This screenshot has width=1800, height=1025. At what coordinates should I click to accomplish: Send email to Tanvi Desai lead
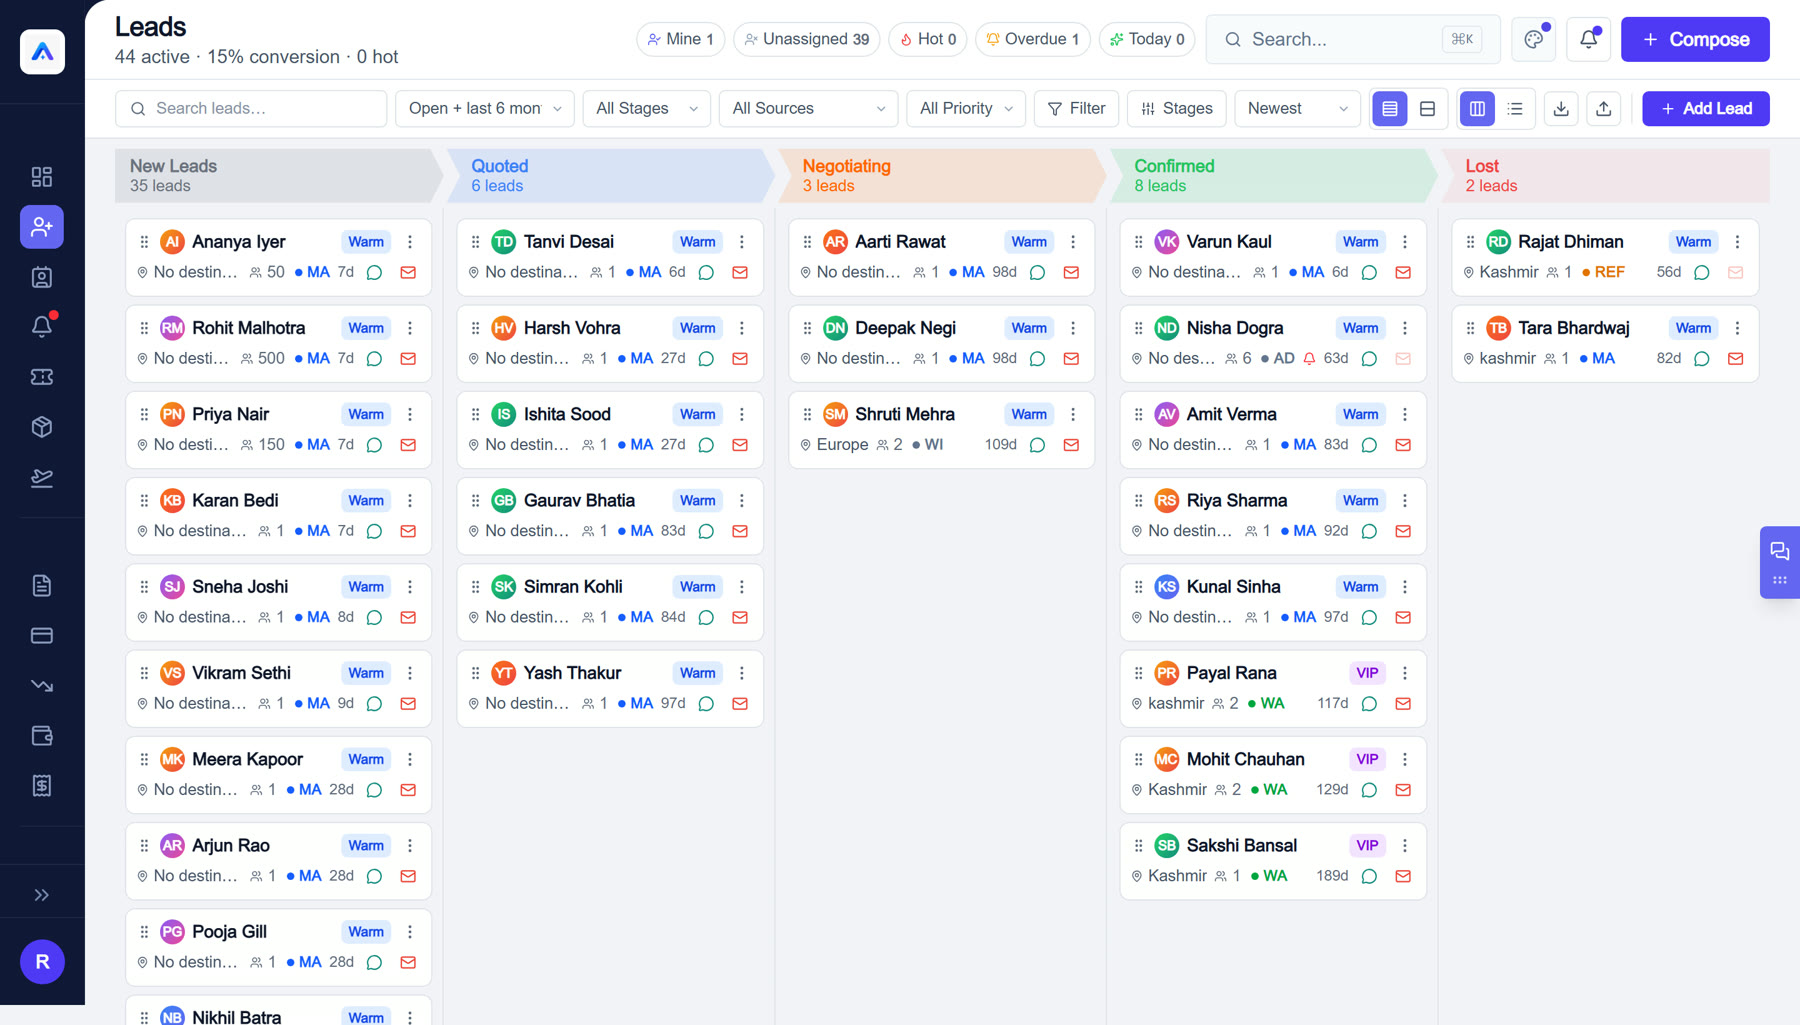(x=740, y=272)
